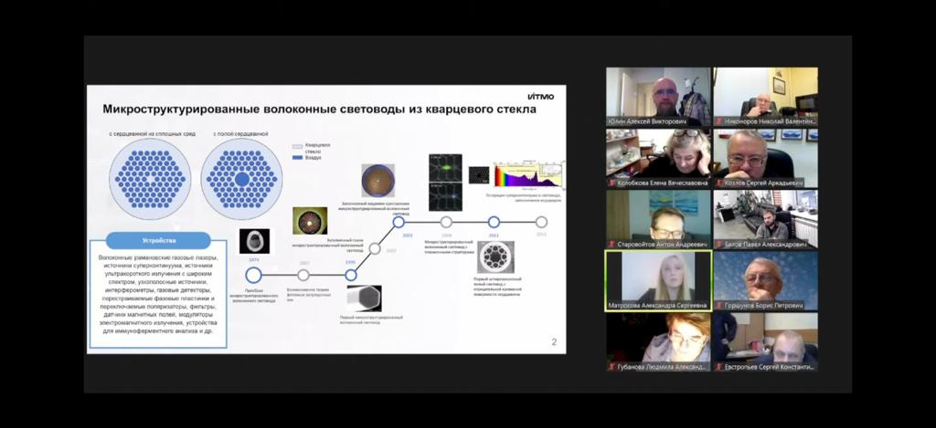Click muted mic icon for Губанова Людмила
This screenshot has width=937, height=428.
[x=612, y=367]
